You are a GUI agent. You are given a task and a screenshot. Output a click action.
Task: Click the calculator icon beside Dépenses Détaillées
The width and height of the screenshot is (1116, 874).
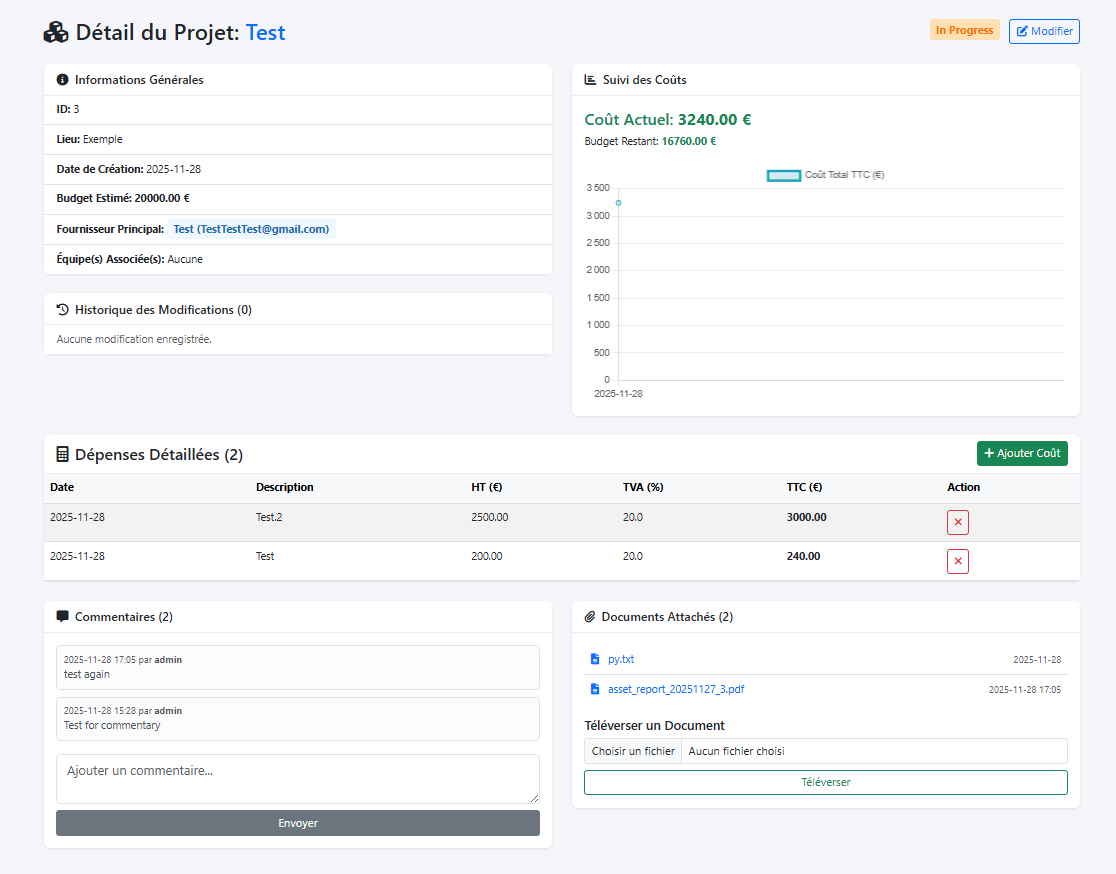(x=62, y=455)
